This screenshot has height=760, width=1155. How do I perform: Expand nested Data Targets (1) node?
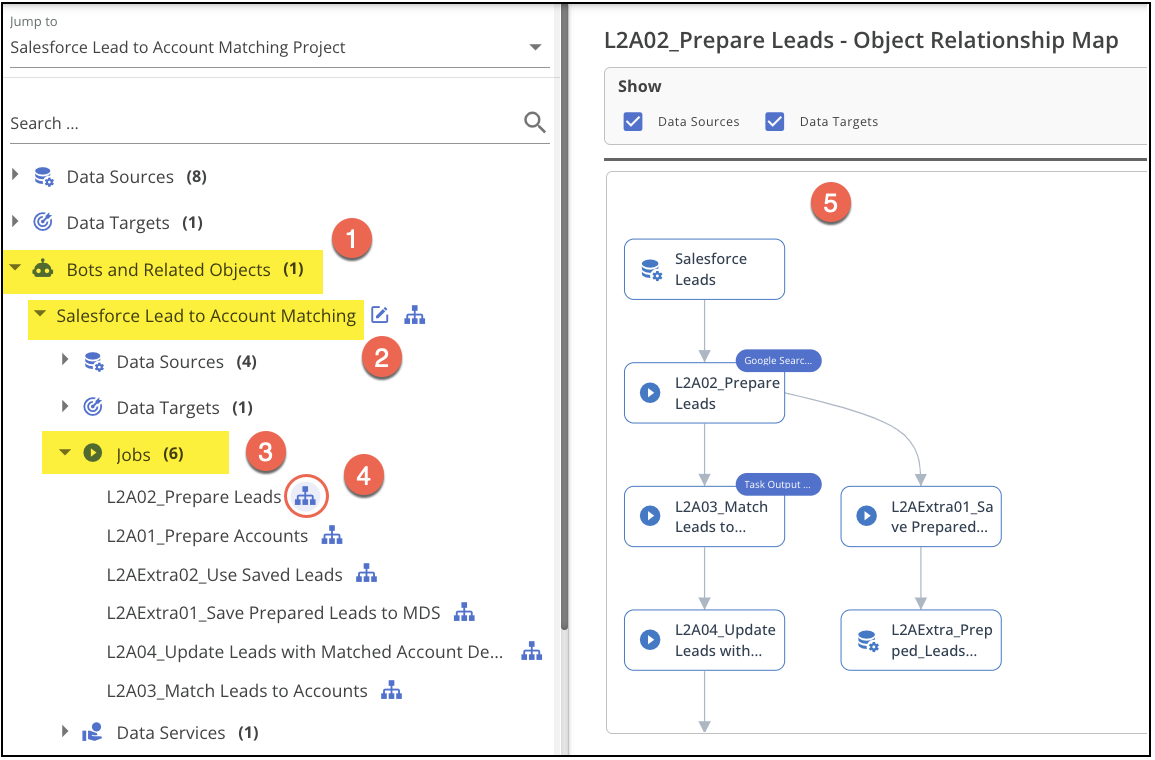[66, 407]
